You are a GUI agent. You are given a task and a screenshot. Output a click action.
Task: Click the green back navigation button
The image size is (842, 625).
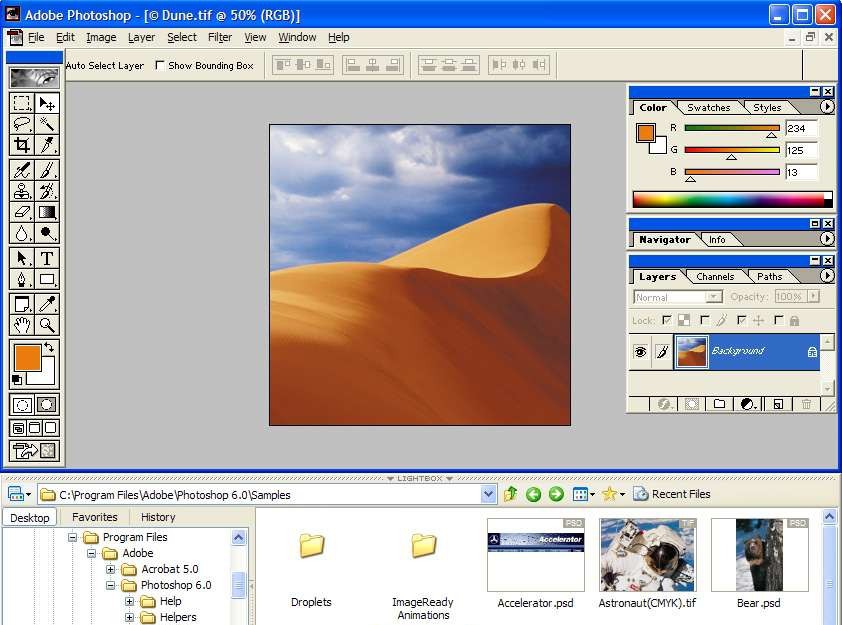coord(532,494)
